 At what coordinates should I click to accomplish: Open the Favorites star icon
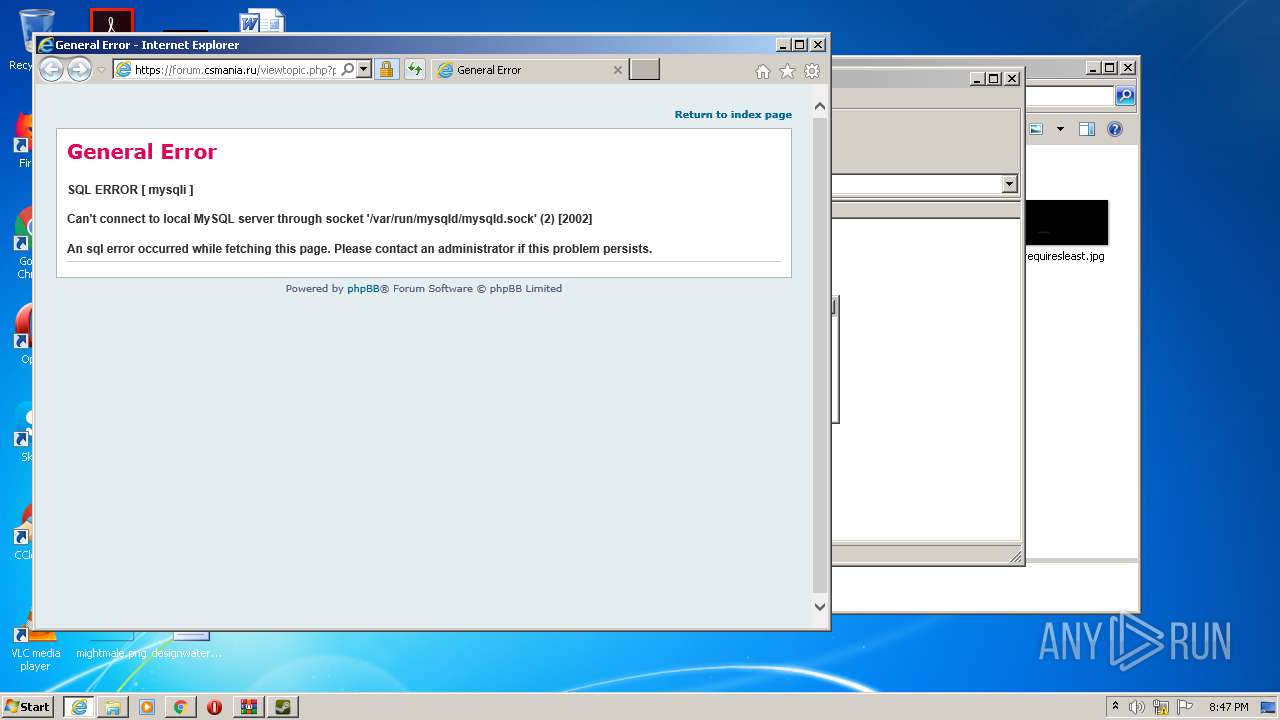[x=787, y=71]
